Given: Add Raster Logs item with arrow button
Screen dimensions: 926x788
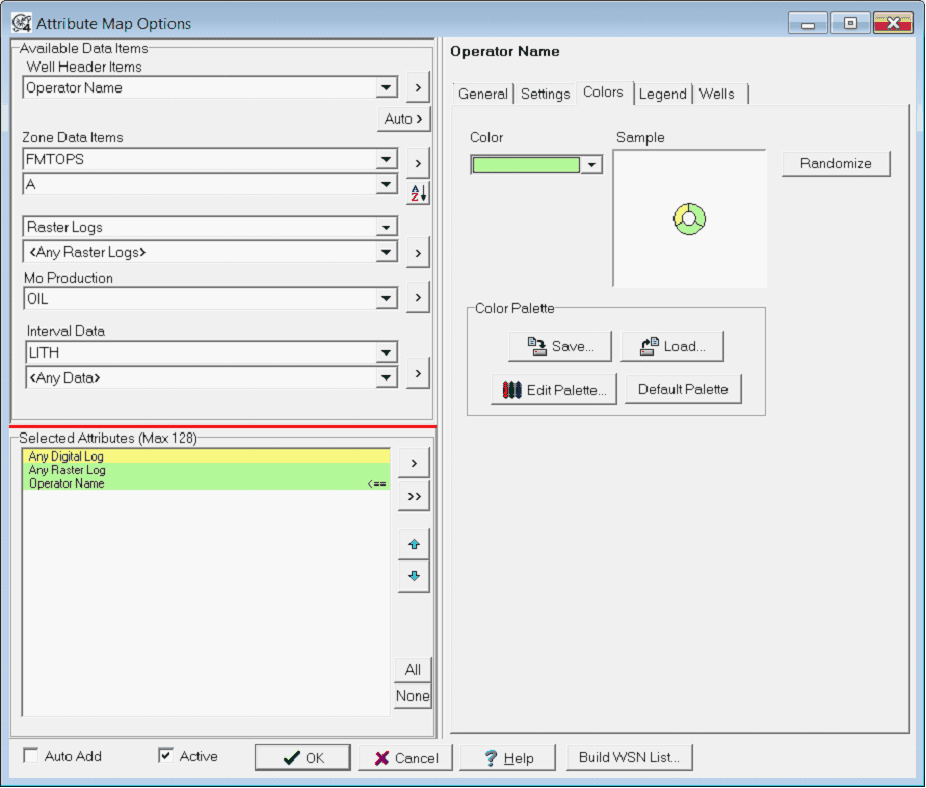Looking at the screenshot, I should [417, 253].
